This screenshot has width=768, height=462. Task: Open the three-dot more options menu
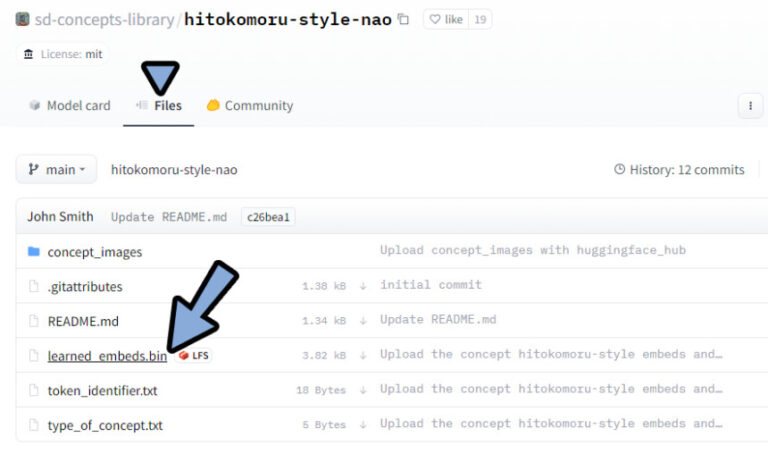pyautogui.click(x=749, y=105)
